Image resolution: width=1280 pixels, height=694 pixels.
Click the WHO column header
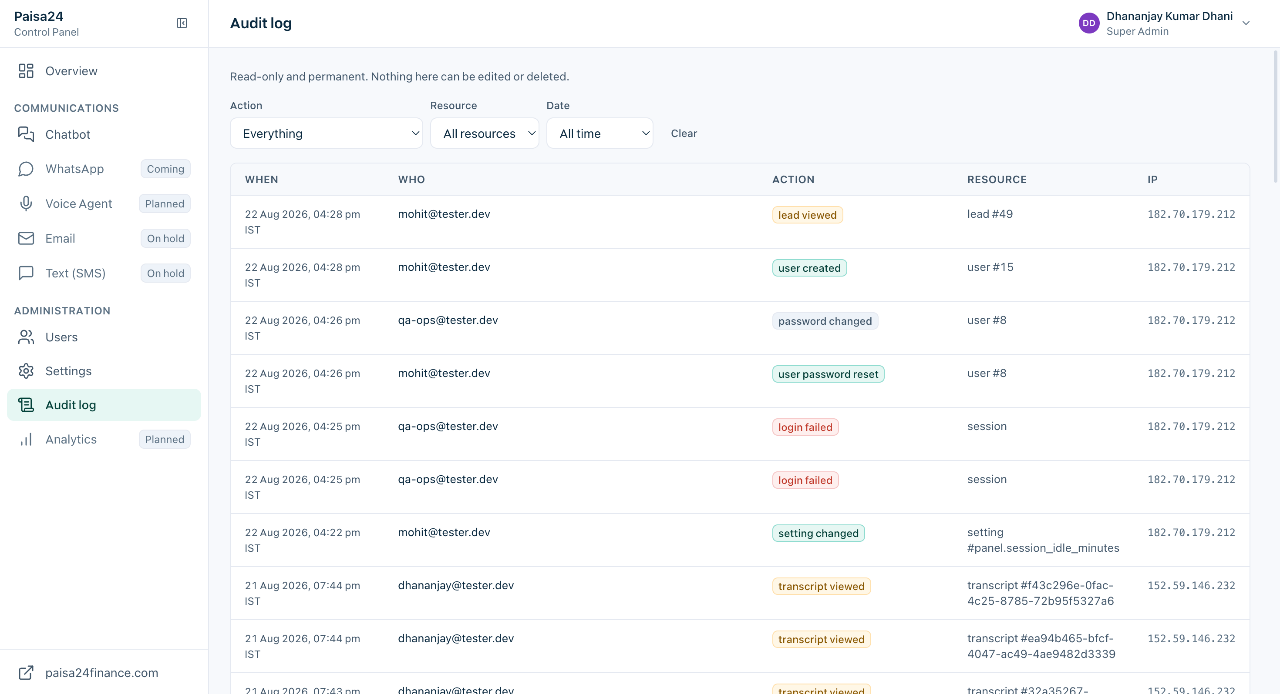(x=412, y=180)
